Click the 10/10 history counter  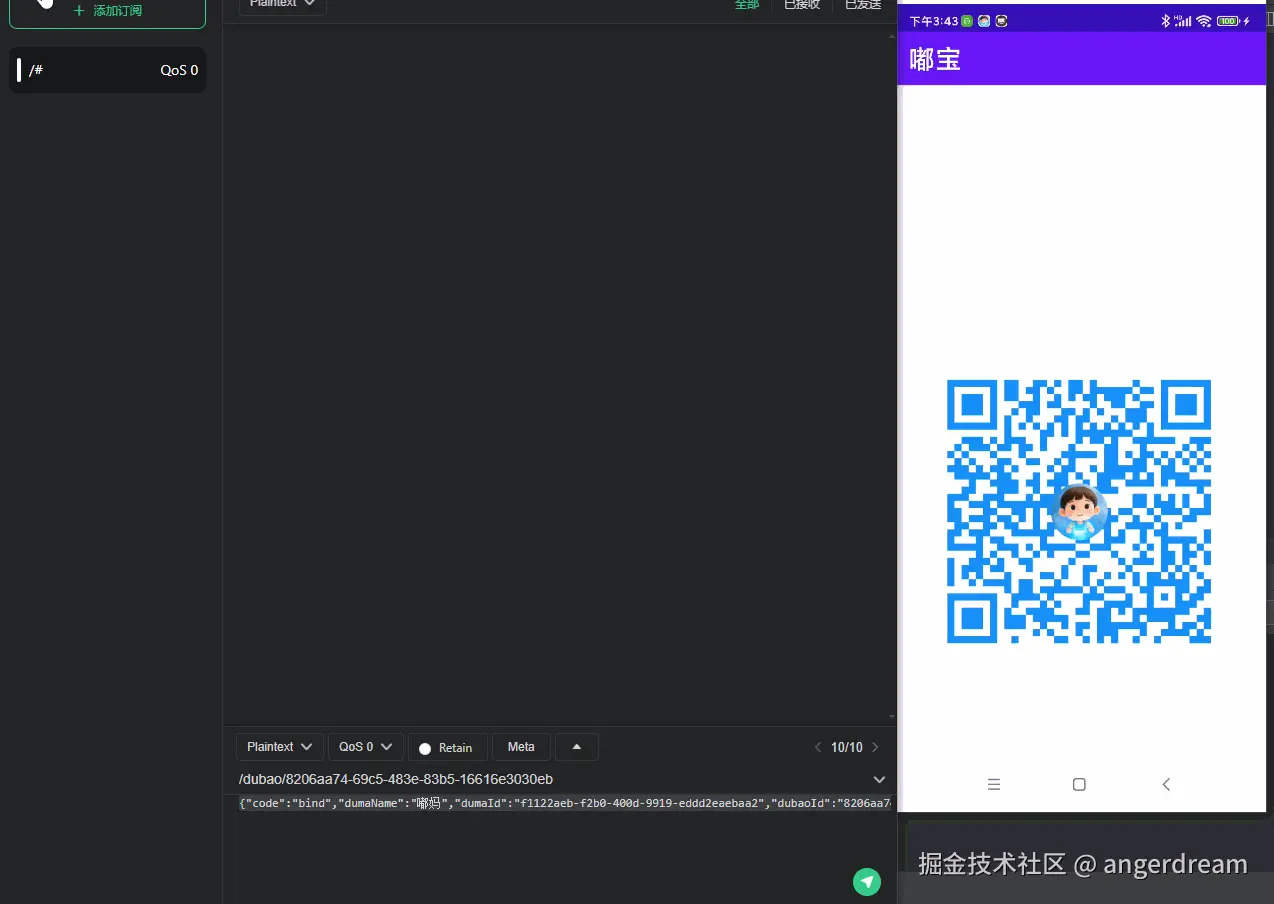(x=846, y=747)
